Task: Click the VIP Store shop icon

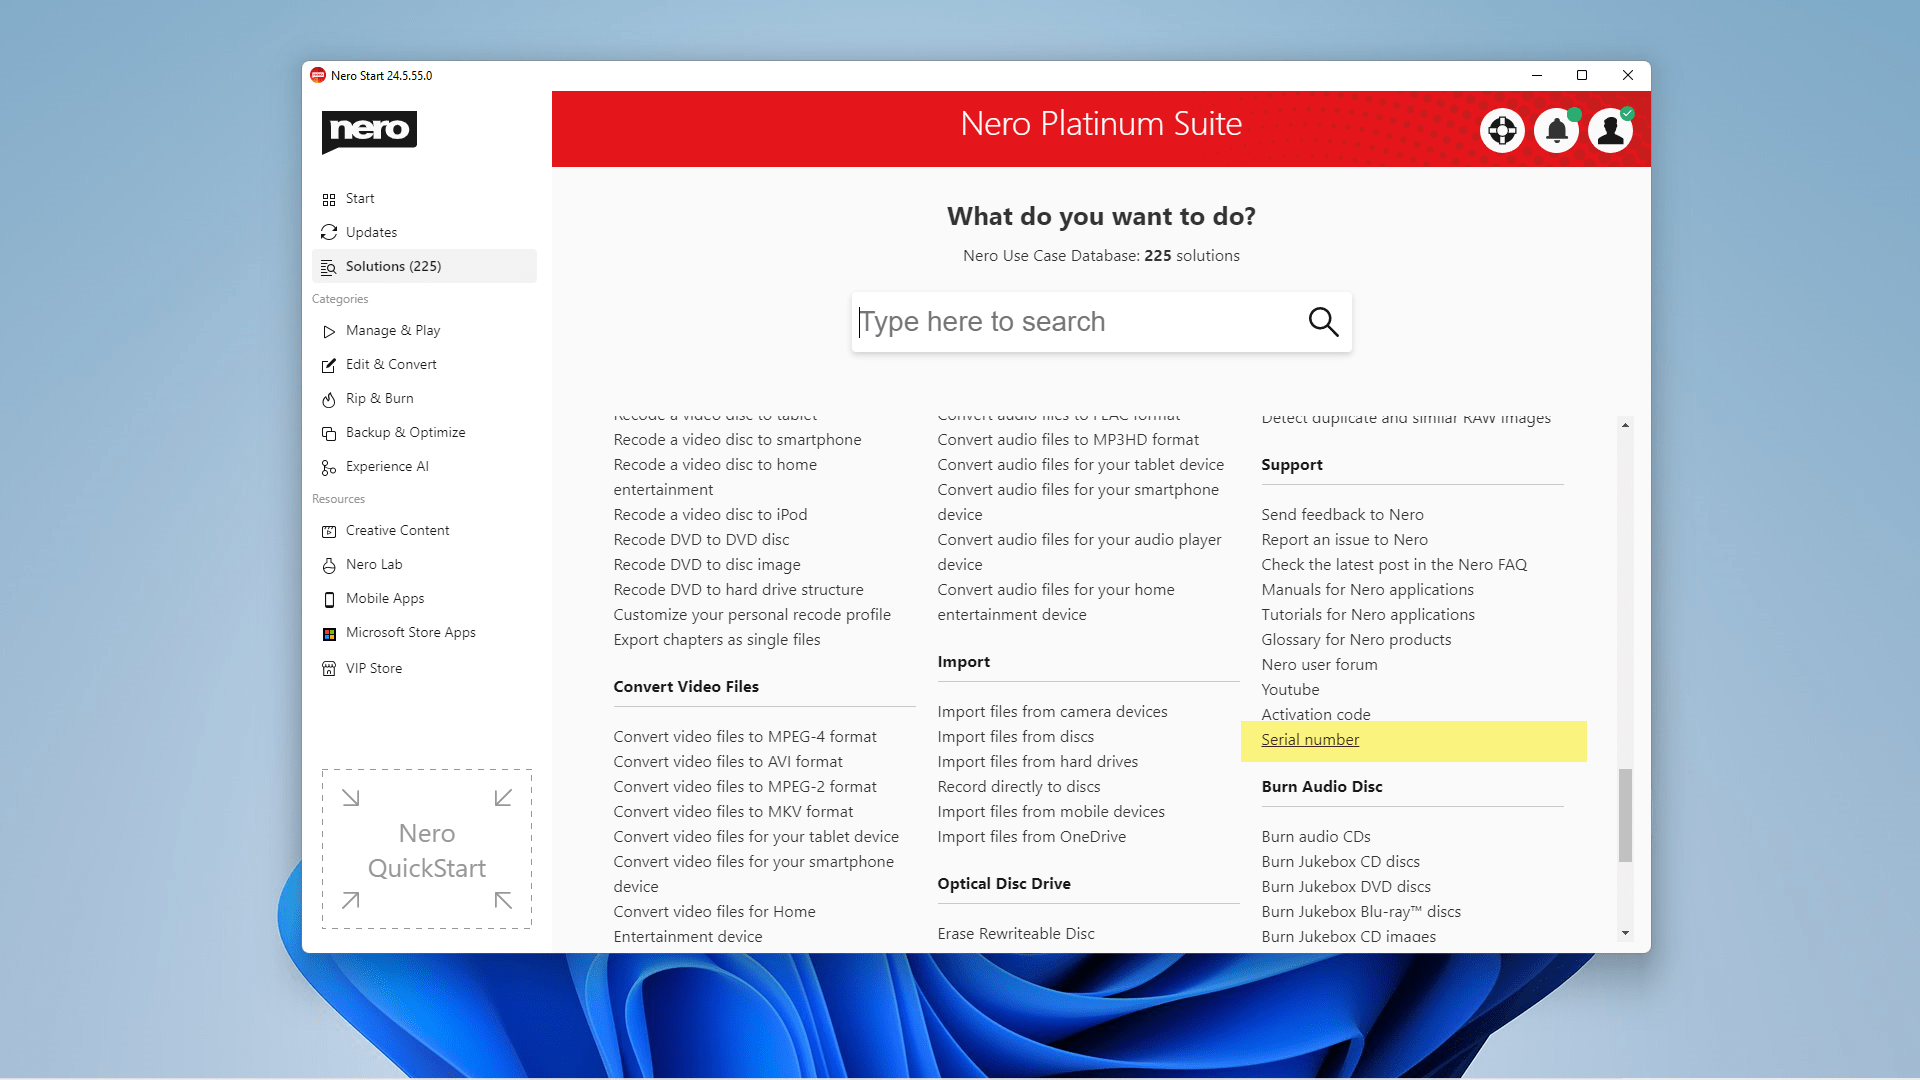Action: tap(329, 669)
